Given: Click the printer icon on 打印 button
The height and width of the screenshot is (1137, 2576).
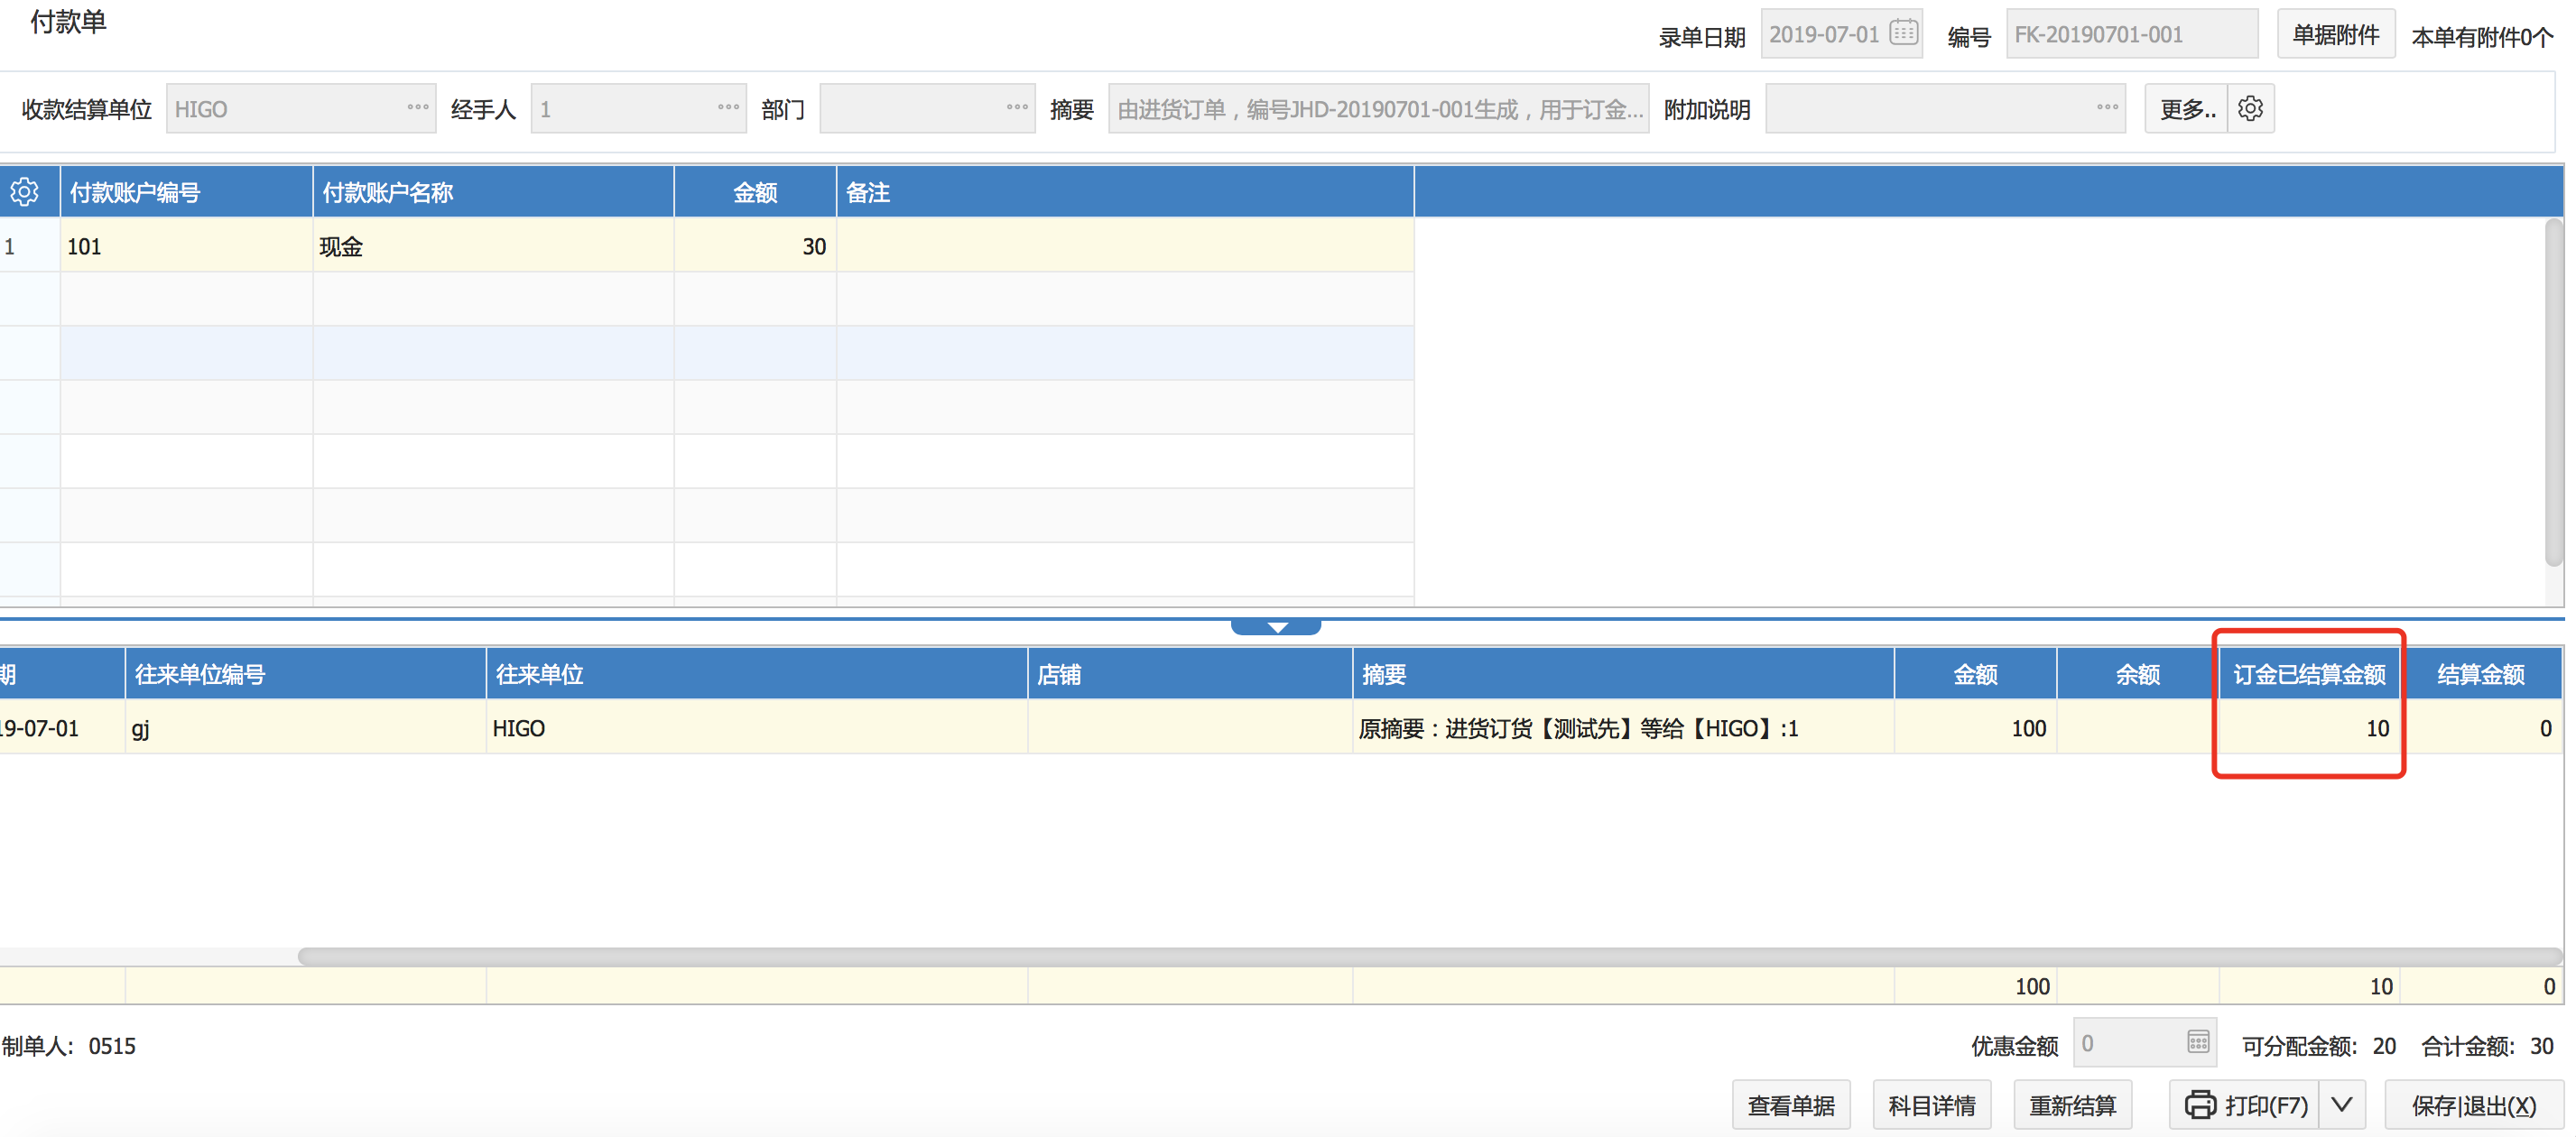Looking at the screenshot, I should pos(2199,1104).
